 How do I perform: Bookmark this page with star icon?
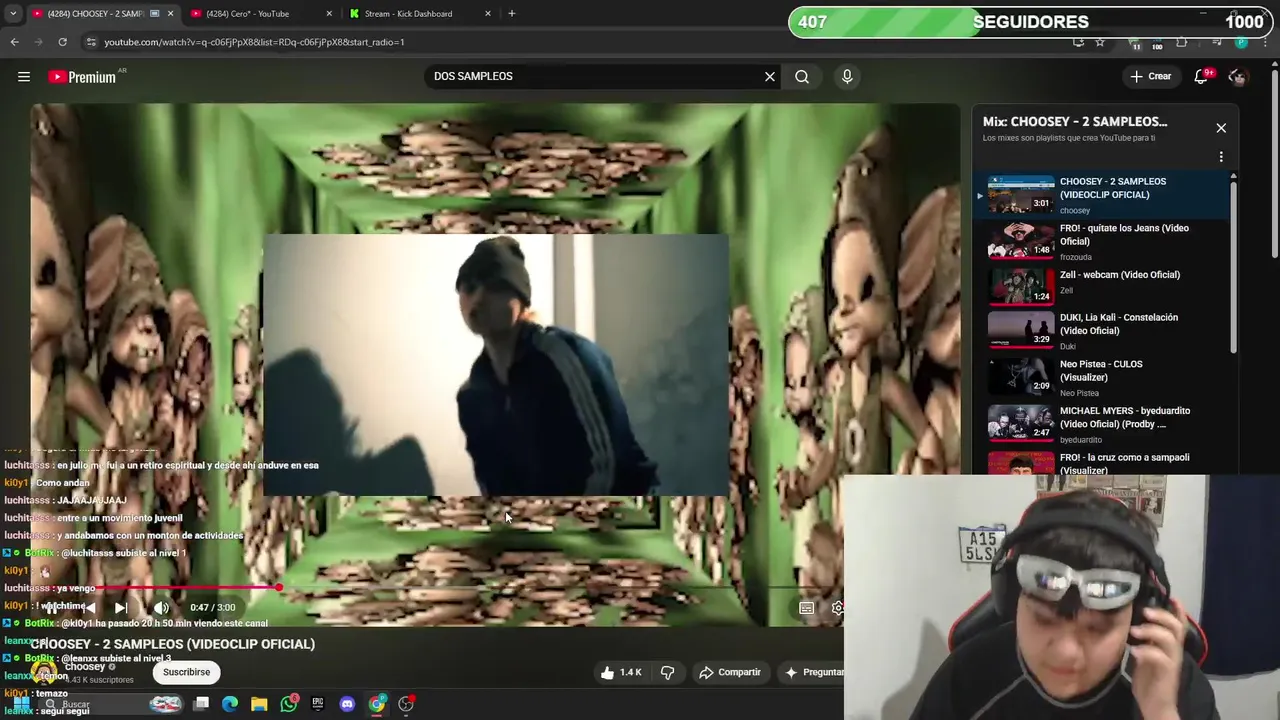[1100, 42]
